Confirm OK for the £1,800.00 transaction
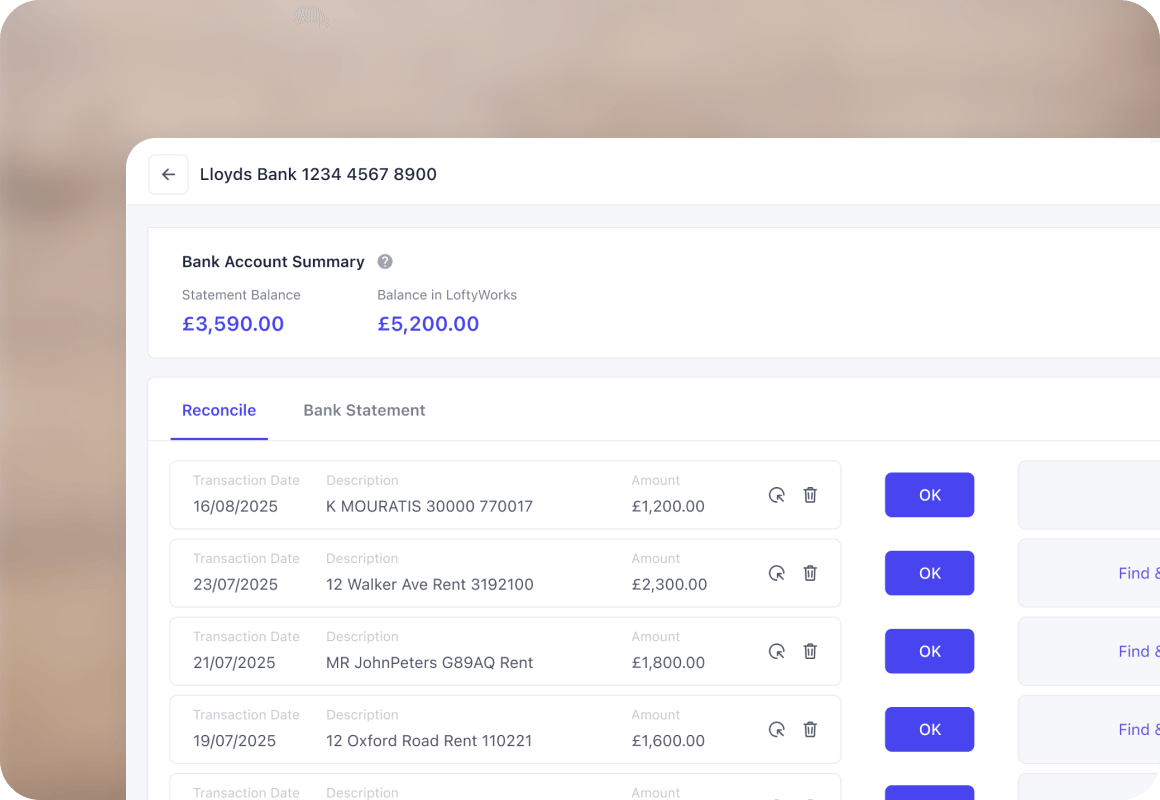 coord(929,651)
